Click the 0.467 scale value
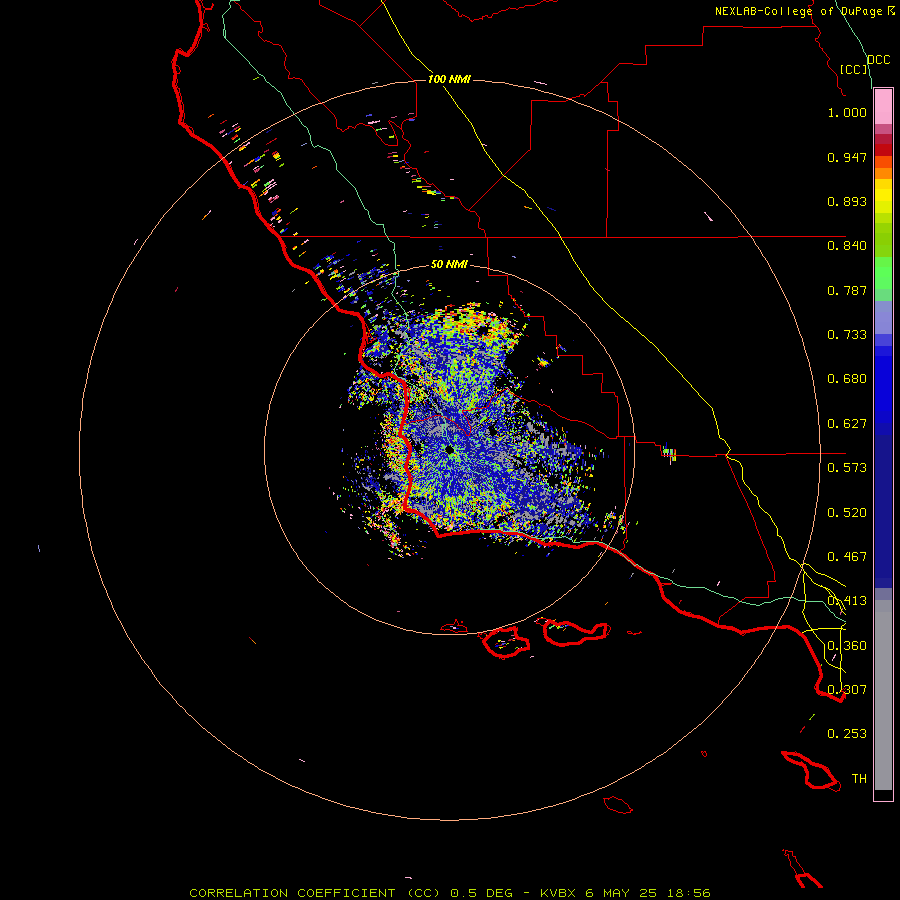The width and height of the screenshot is (900, 900). click(847, 557)
